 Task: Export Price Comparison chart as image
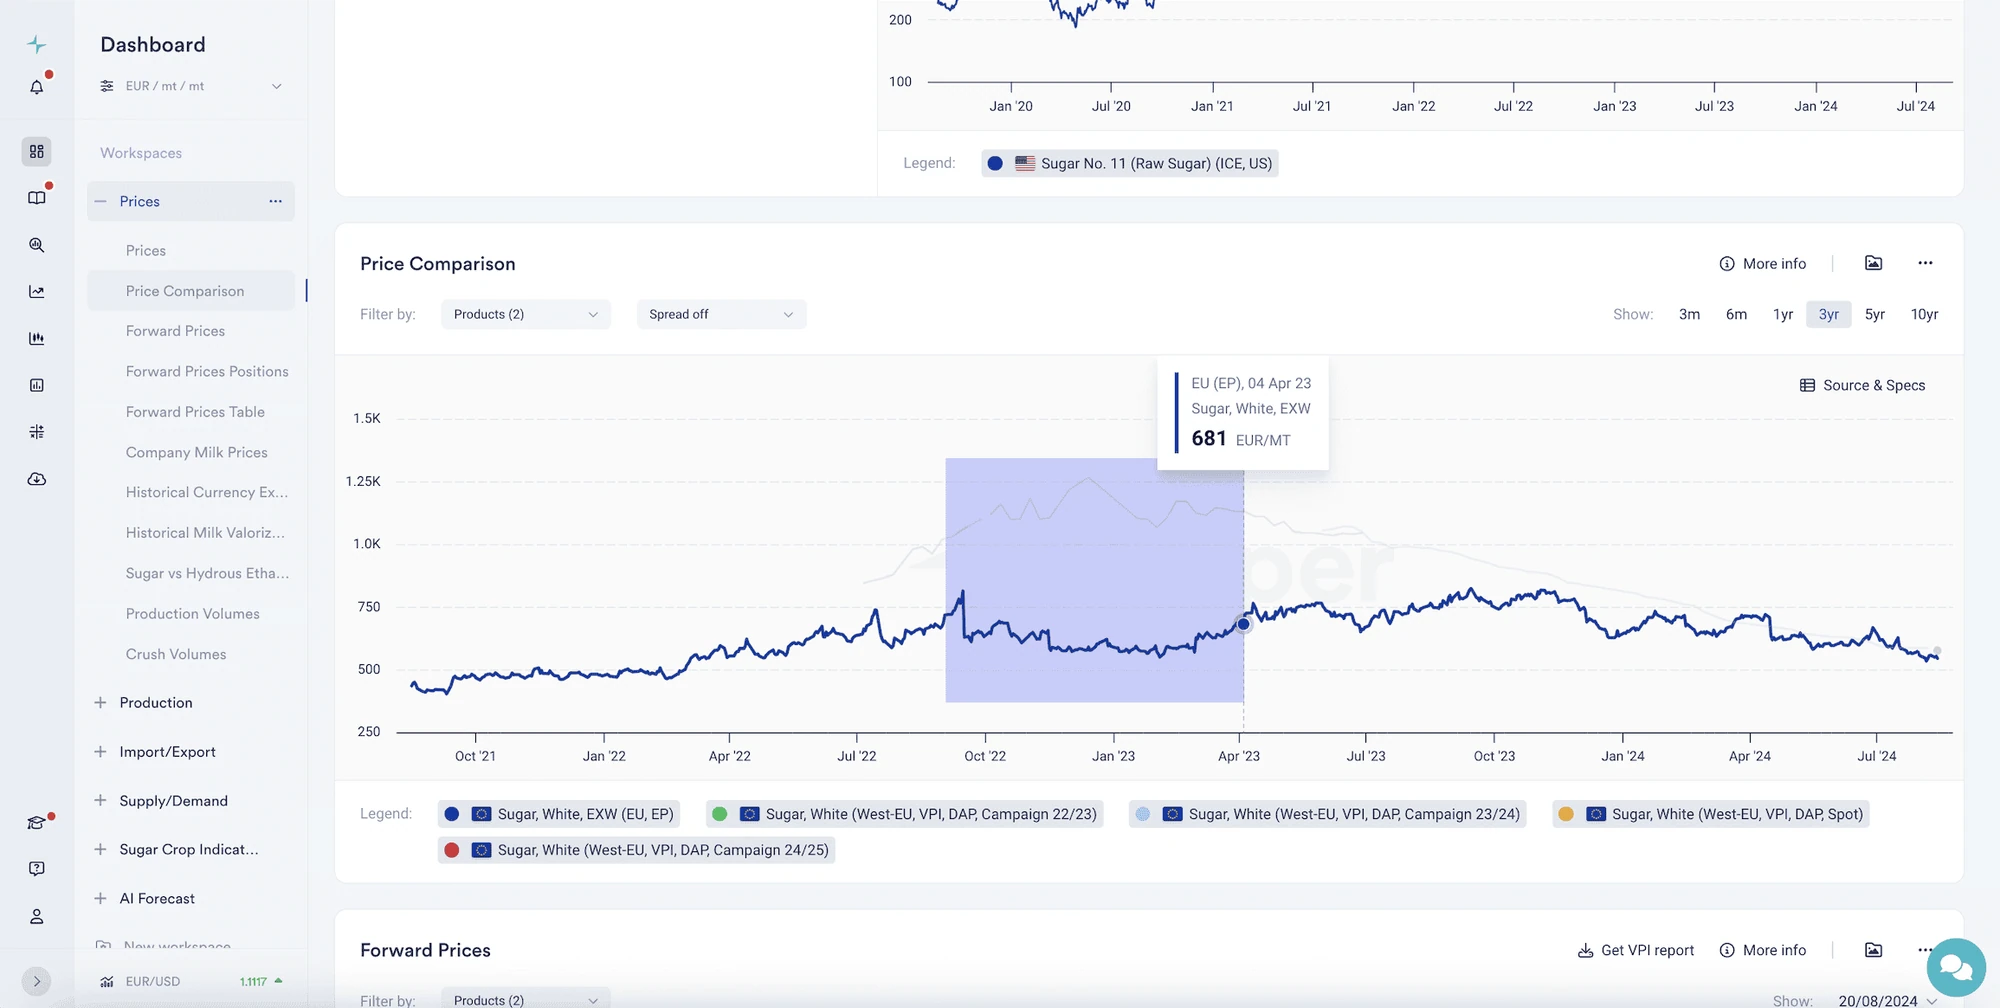coord(1874,263)
